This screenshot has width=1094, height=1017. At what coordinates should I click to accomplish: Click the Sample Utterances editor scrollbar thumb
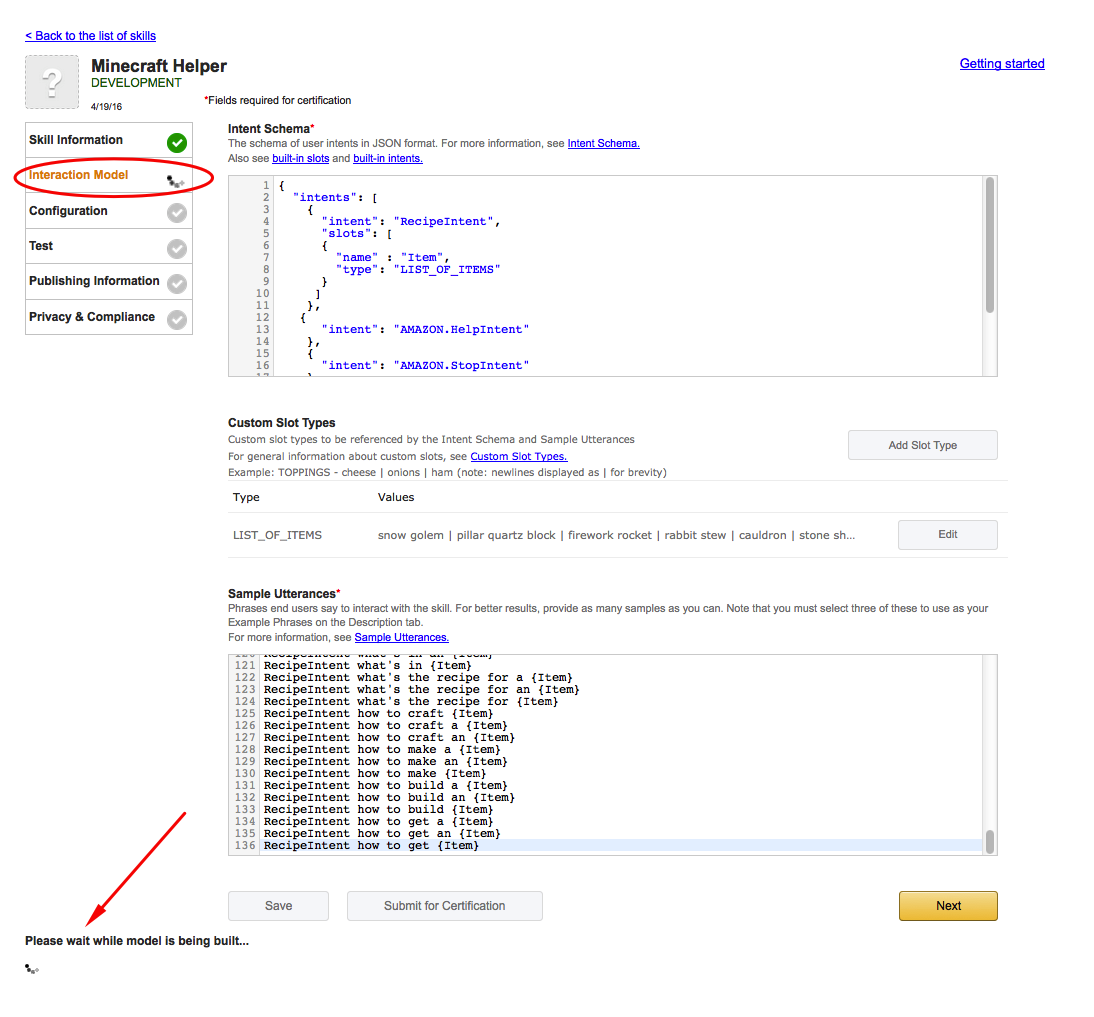(x=989, y=841)
